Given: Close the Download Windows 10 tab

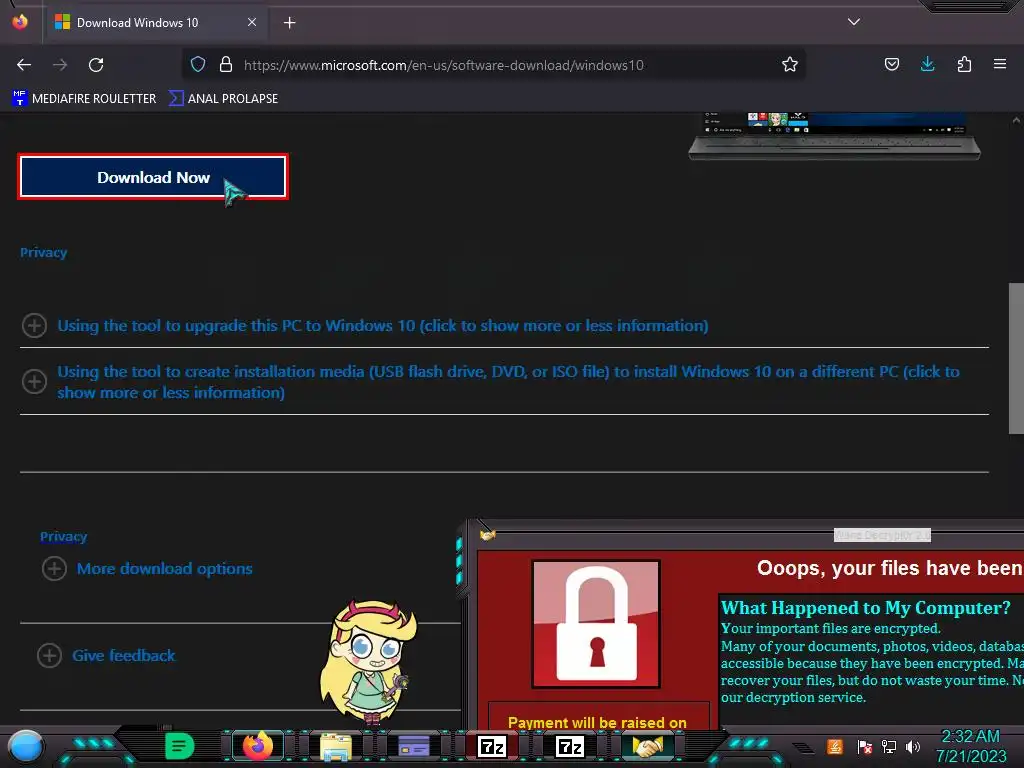Looking at the screenshot, I should 251,22.
